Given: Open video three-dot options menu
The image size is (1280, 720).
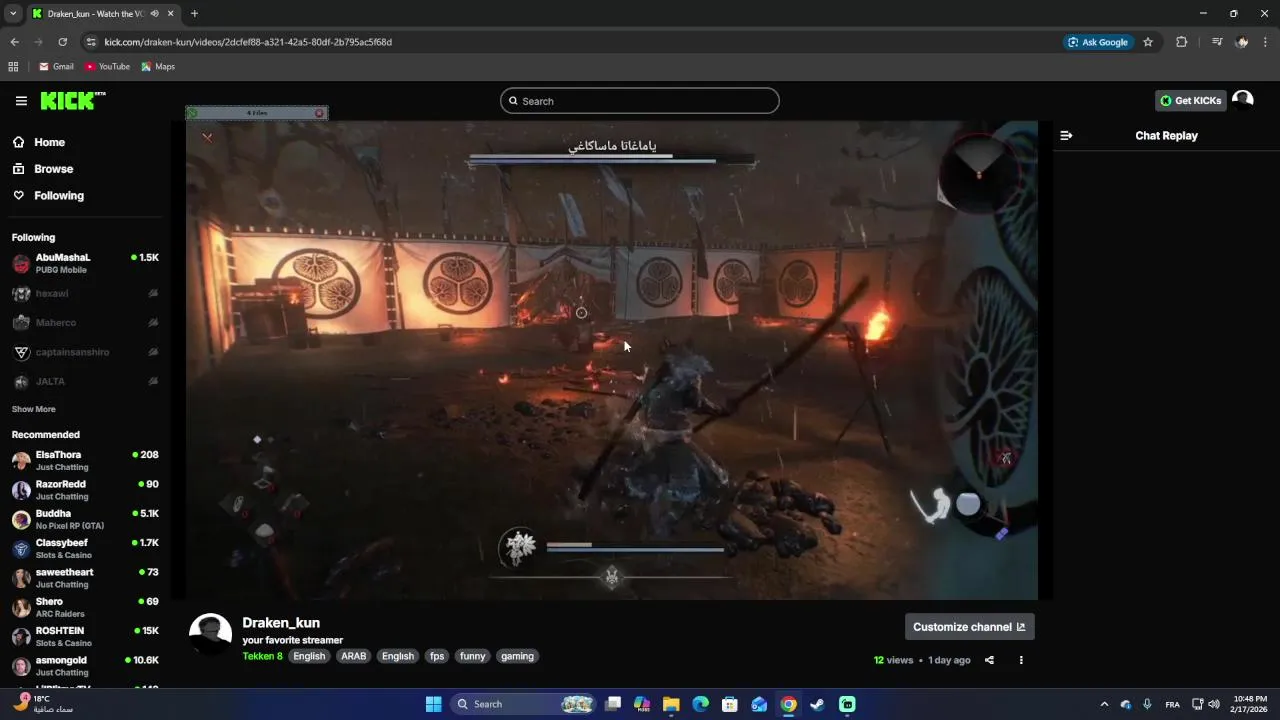Looking at the screenshot, I should point(1021,660).
